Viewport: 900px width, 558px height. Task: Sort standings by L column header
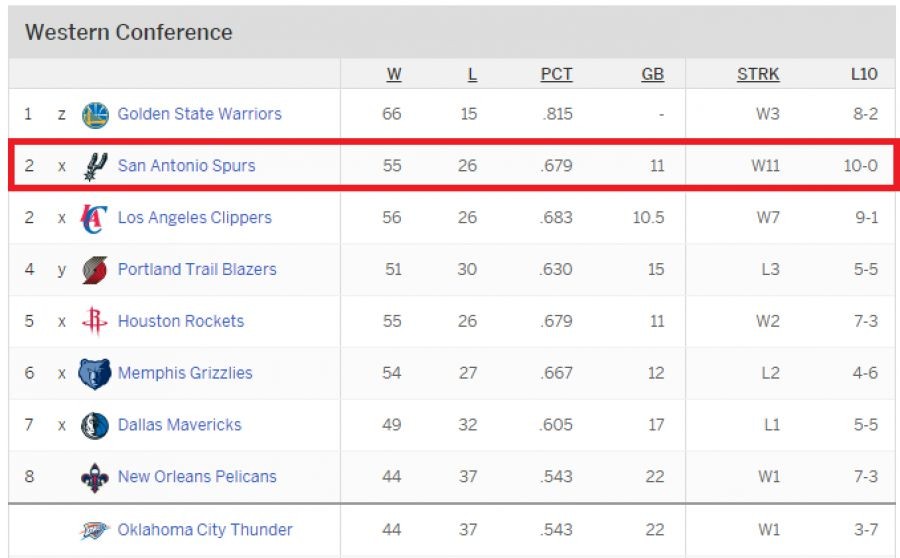(x=472, y=74)
